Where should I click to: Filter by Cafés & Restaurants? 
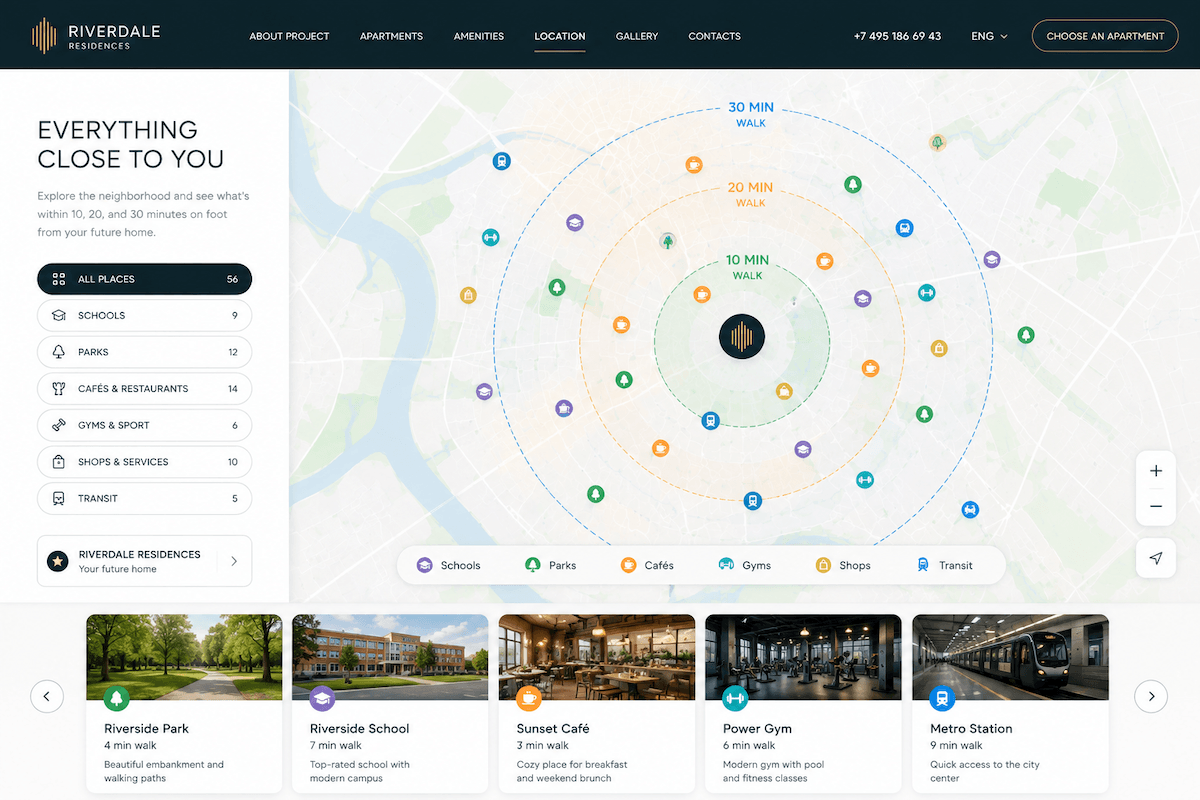[144, 389]
